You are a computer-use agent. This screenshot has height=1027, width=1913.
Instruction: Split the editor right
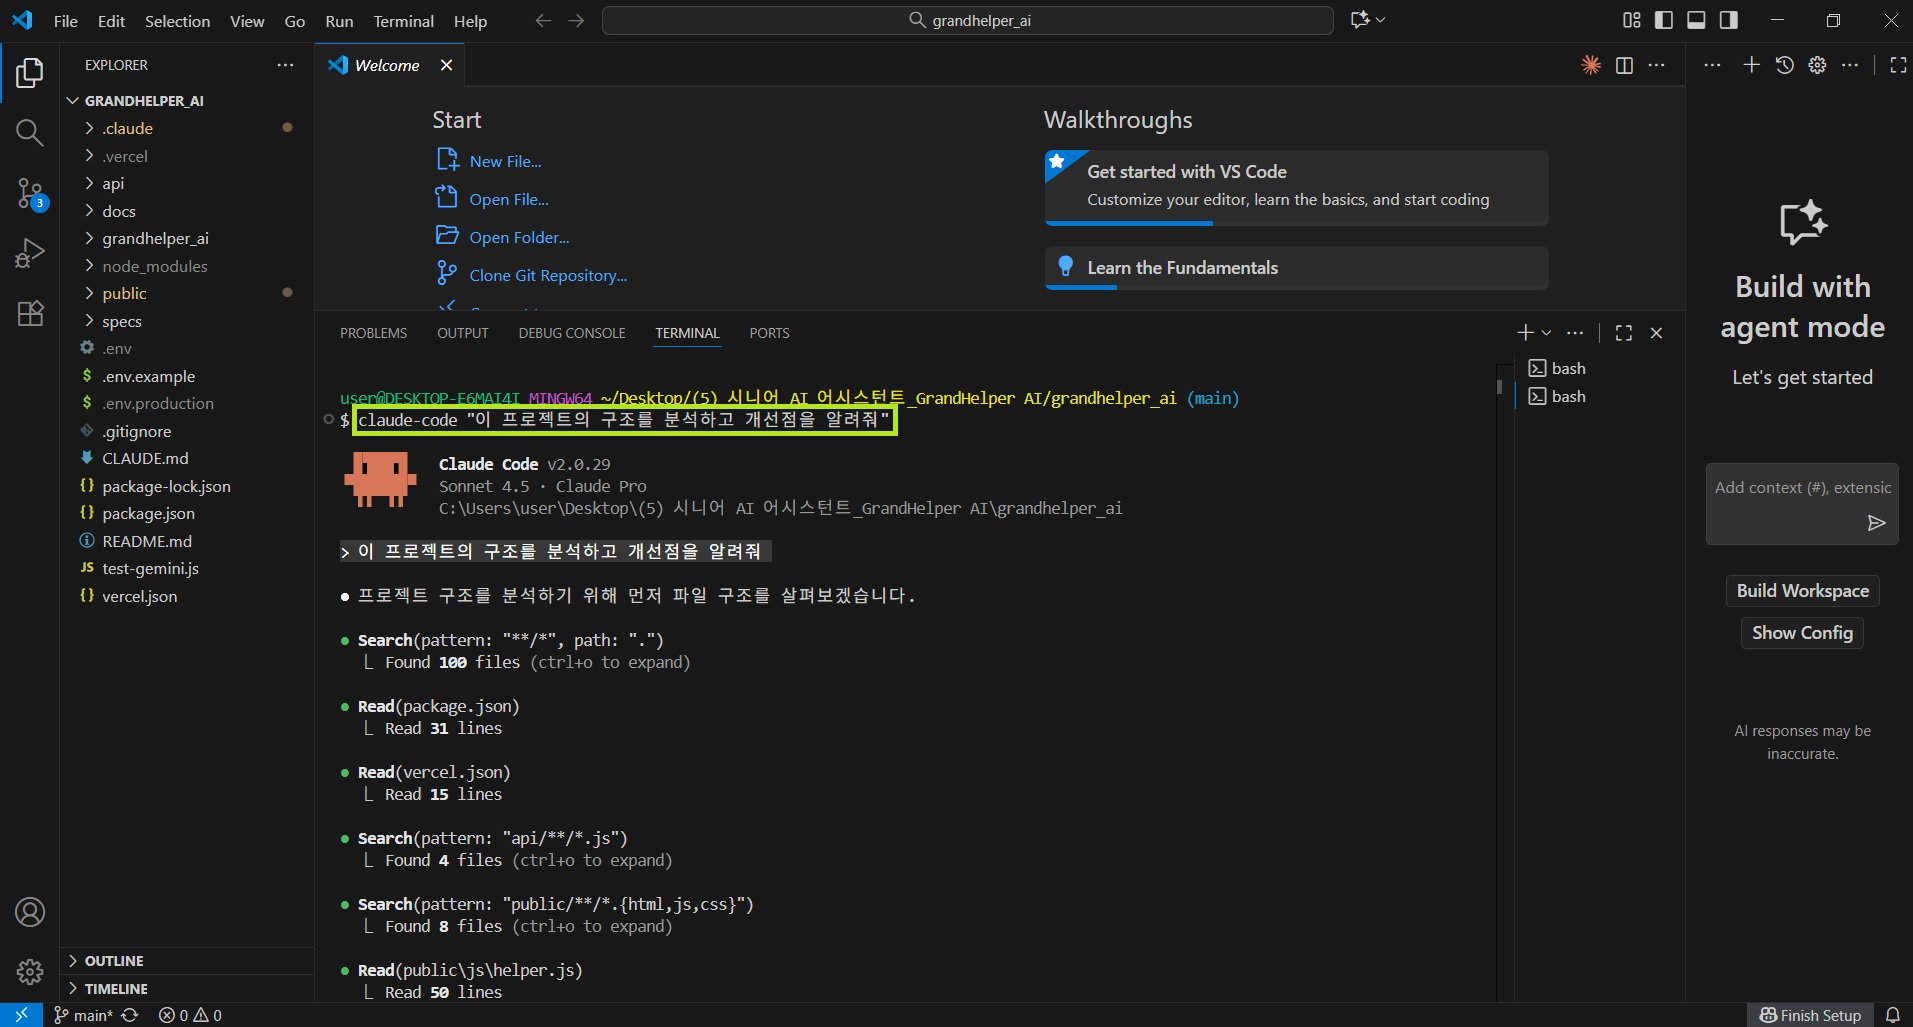[x=1624, y=65]
